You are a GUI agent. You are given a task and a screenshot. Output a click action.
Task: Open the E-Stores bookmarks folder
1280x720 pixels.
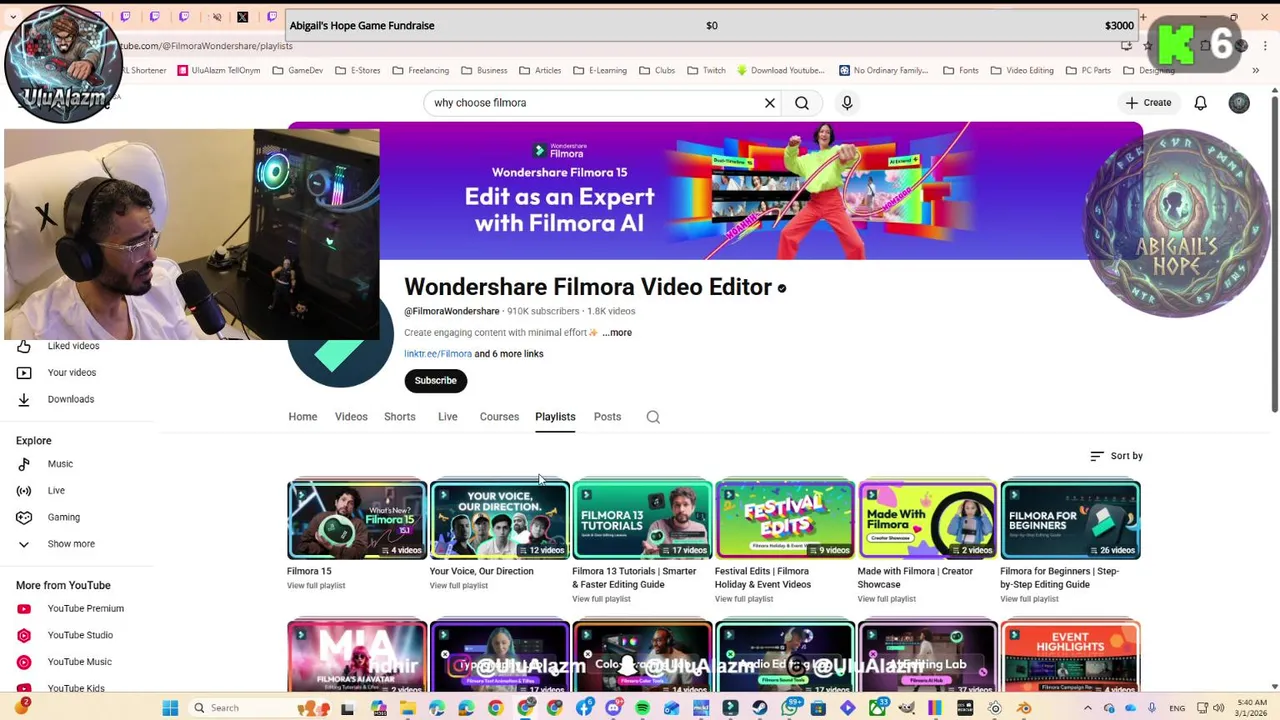[x=358, y=71]
